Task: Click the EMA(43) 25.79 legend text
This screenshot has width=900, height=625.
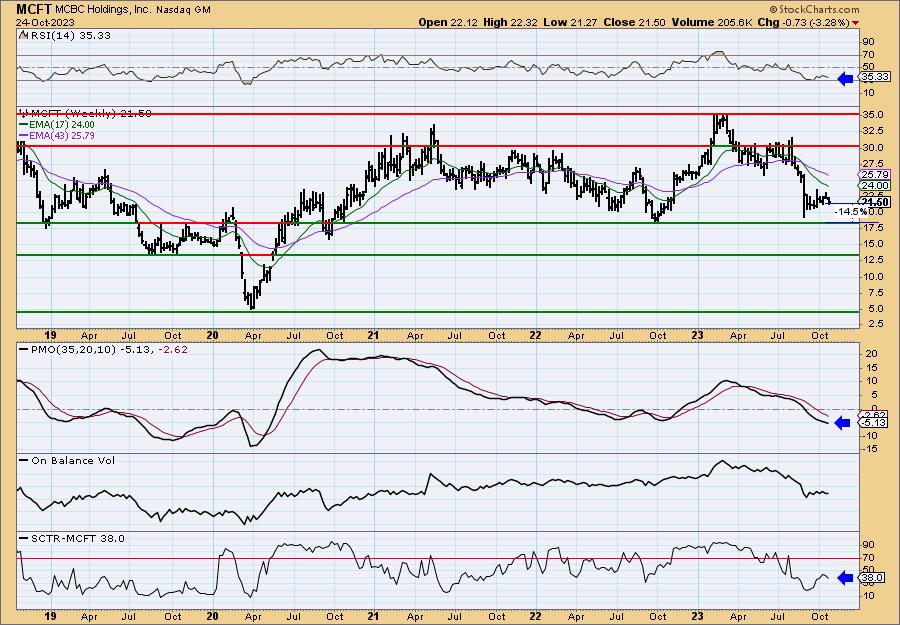Action: 61,136
